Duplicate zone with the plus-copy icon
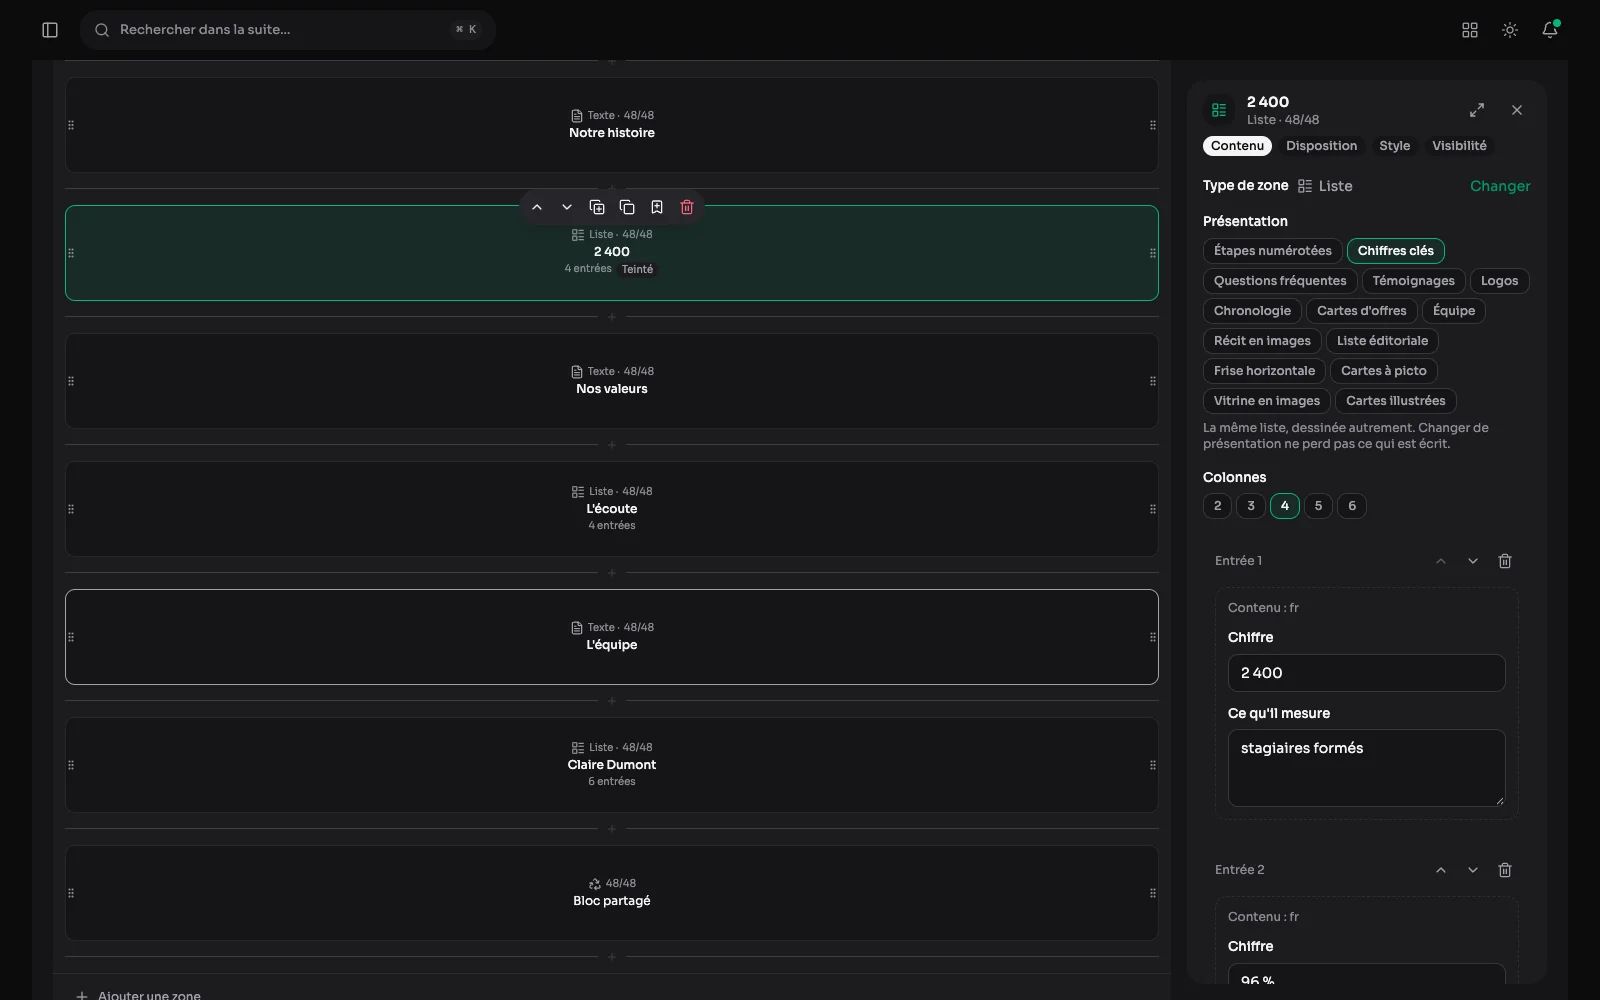 tap(597, 207)
